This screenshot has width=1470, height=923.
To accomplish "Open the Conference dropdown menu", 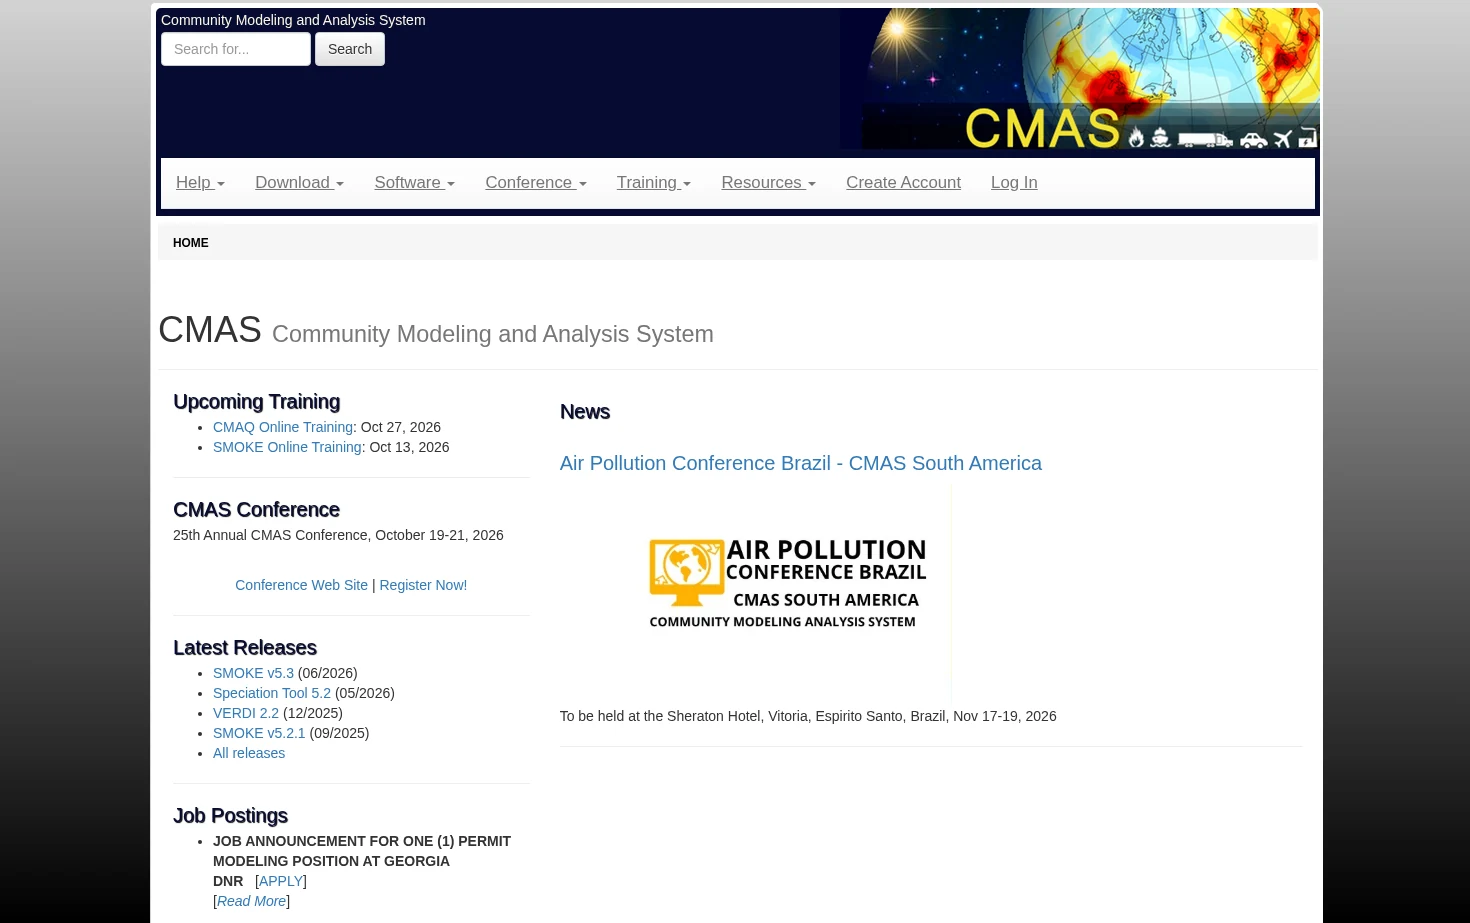I will (535, 183).
